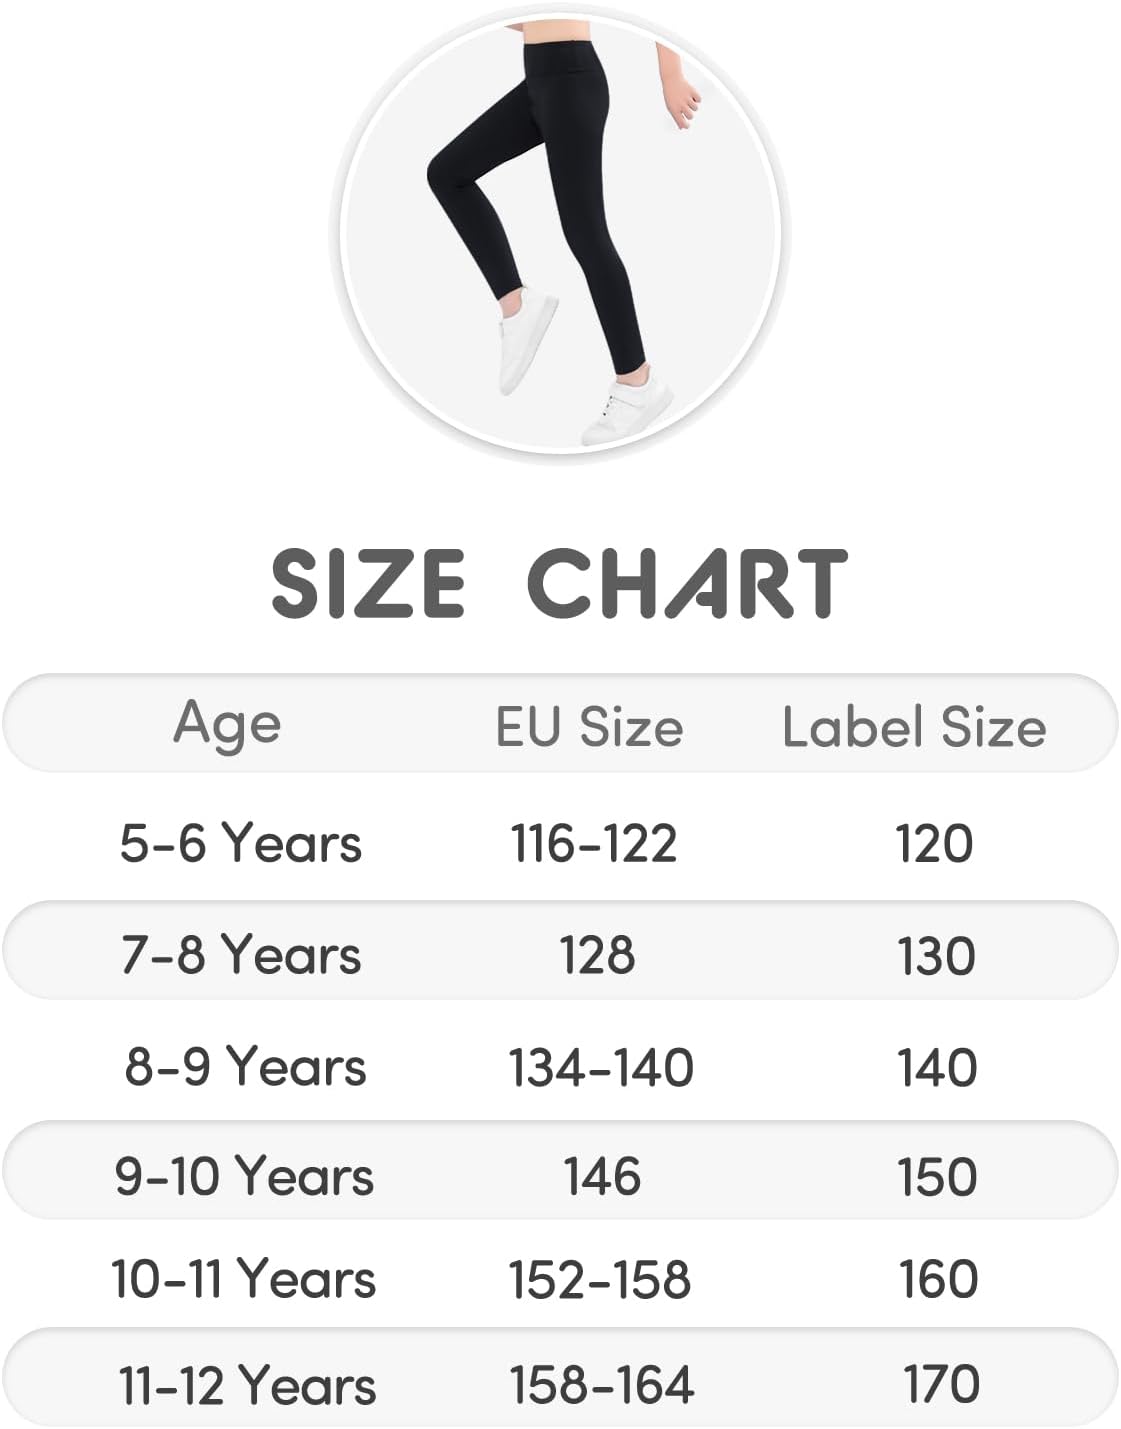Click EU size 146 value
The width and height of the screenshot is (1121, 1429).
coord(602,1175)
